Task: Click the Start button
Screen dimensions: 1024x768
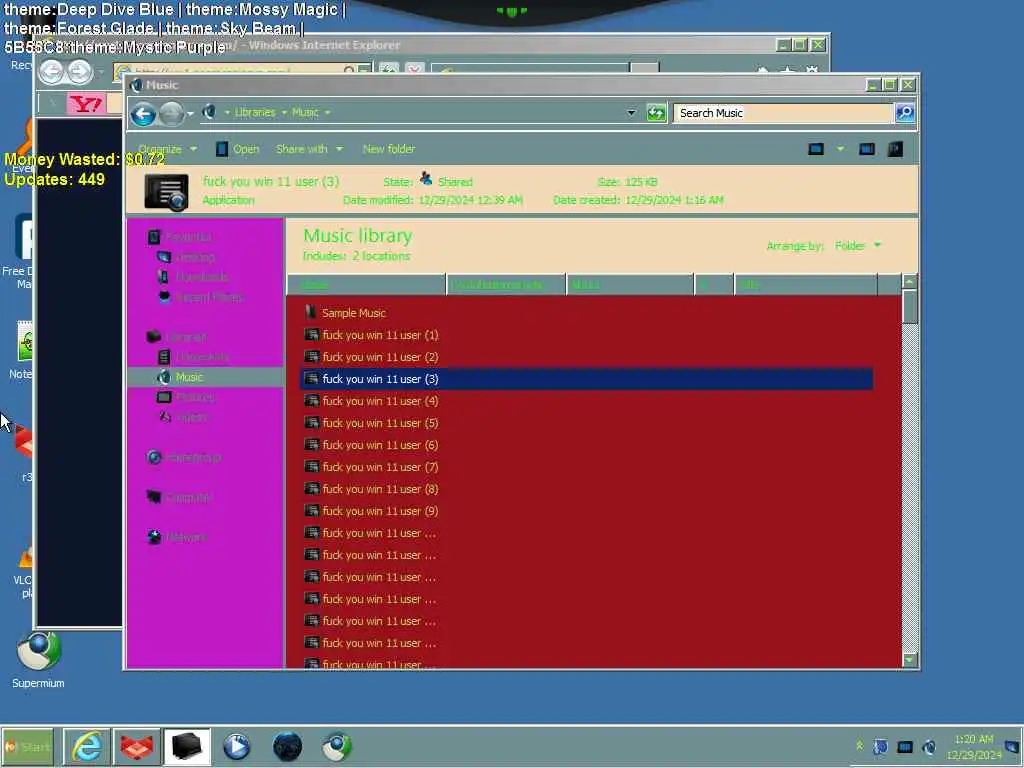Action: (27, 746)
